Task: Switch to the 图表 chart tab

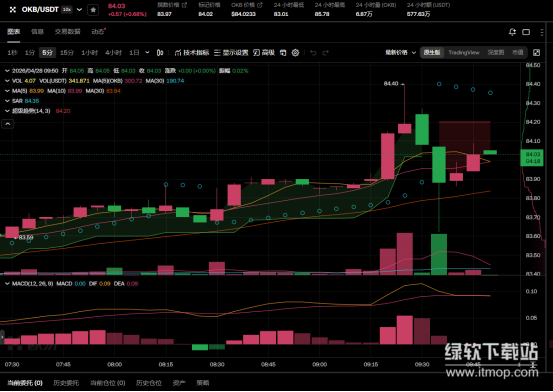Action: click(14, 32)
